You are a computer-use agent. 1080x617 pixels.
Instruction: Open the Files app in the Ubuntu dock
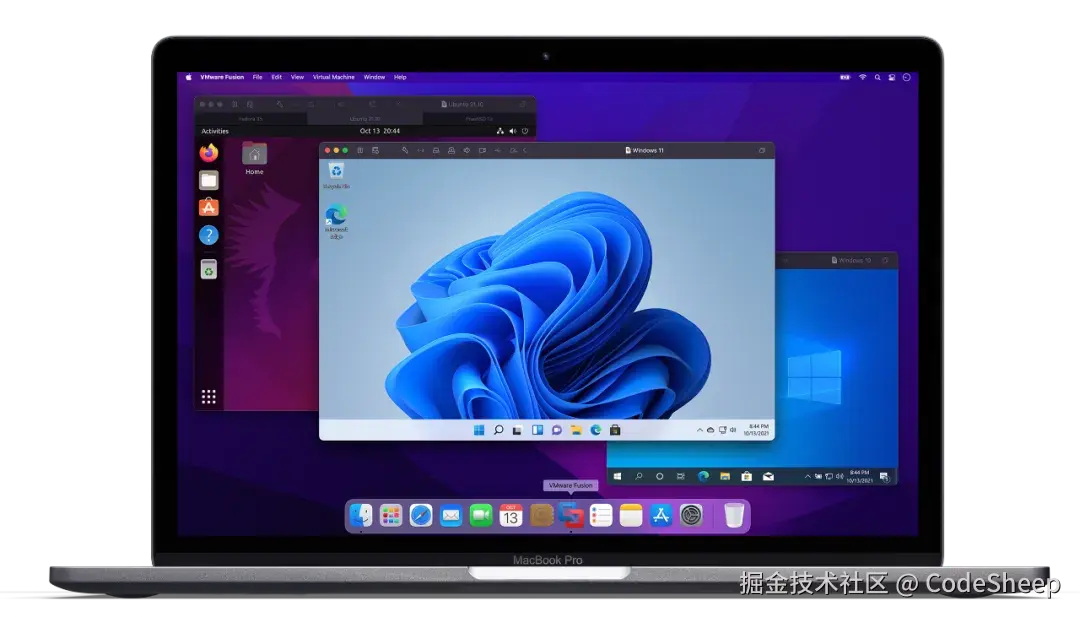(x=209, y=180)
